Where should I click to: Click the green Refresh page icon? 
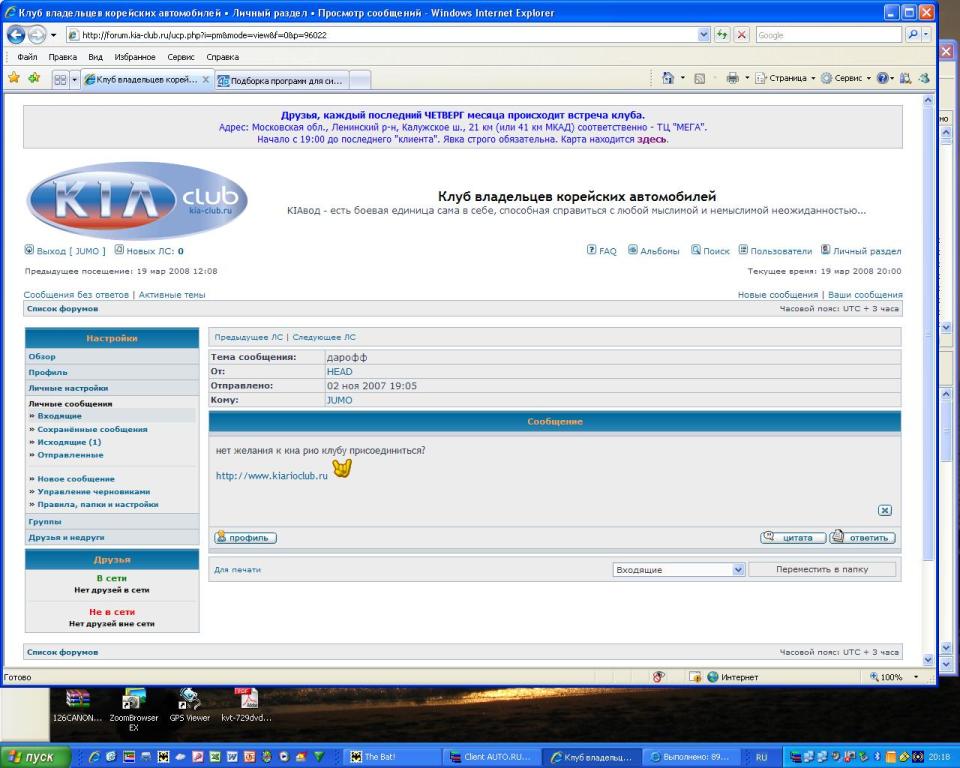(x=723, y=34)
